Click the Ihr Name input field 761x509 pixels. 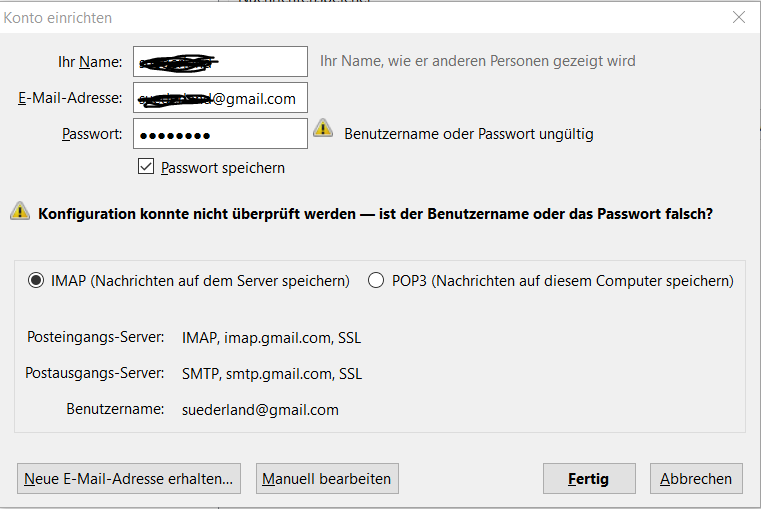220,62
